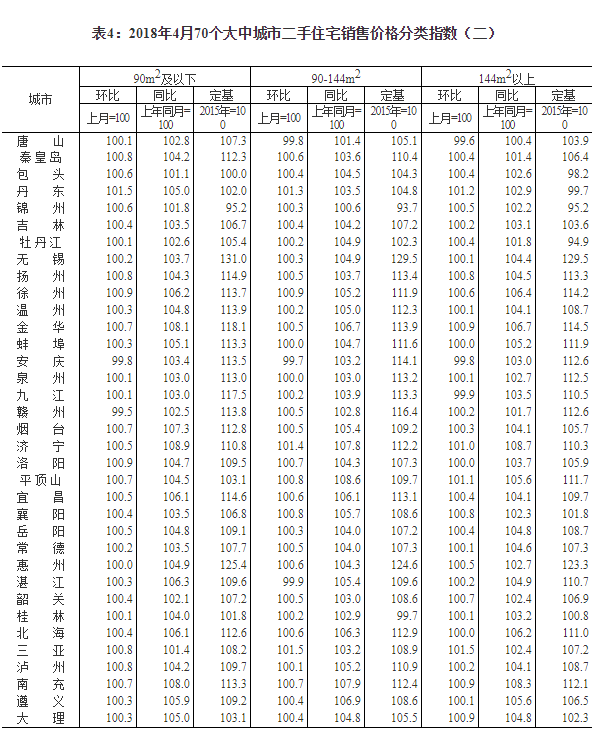Click the 90-144m² group header
599x736 pixels.
pyautogui.click(x=336, y=77)
